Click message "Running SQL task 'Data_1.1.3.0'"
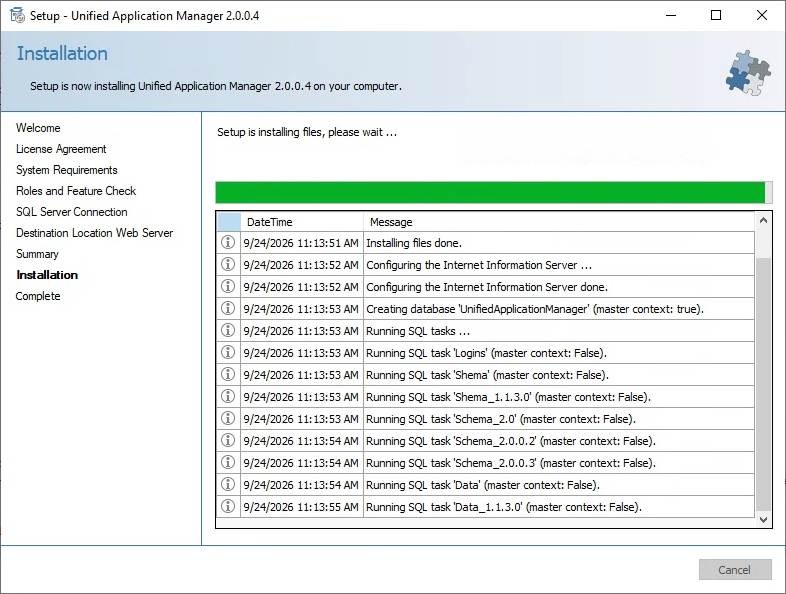 pos(504,507)
